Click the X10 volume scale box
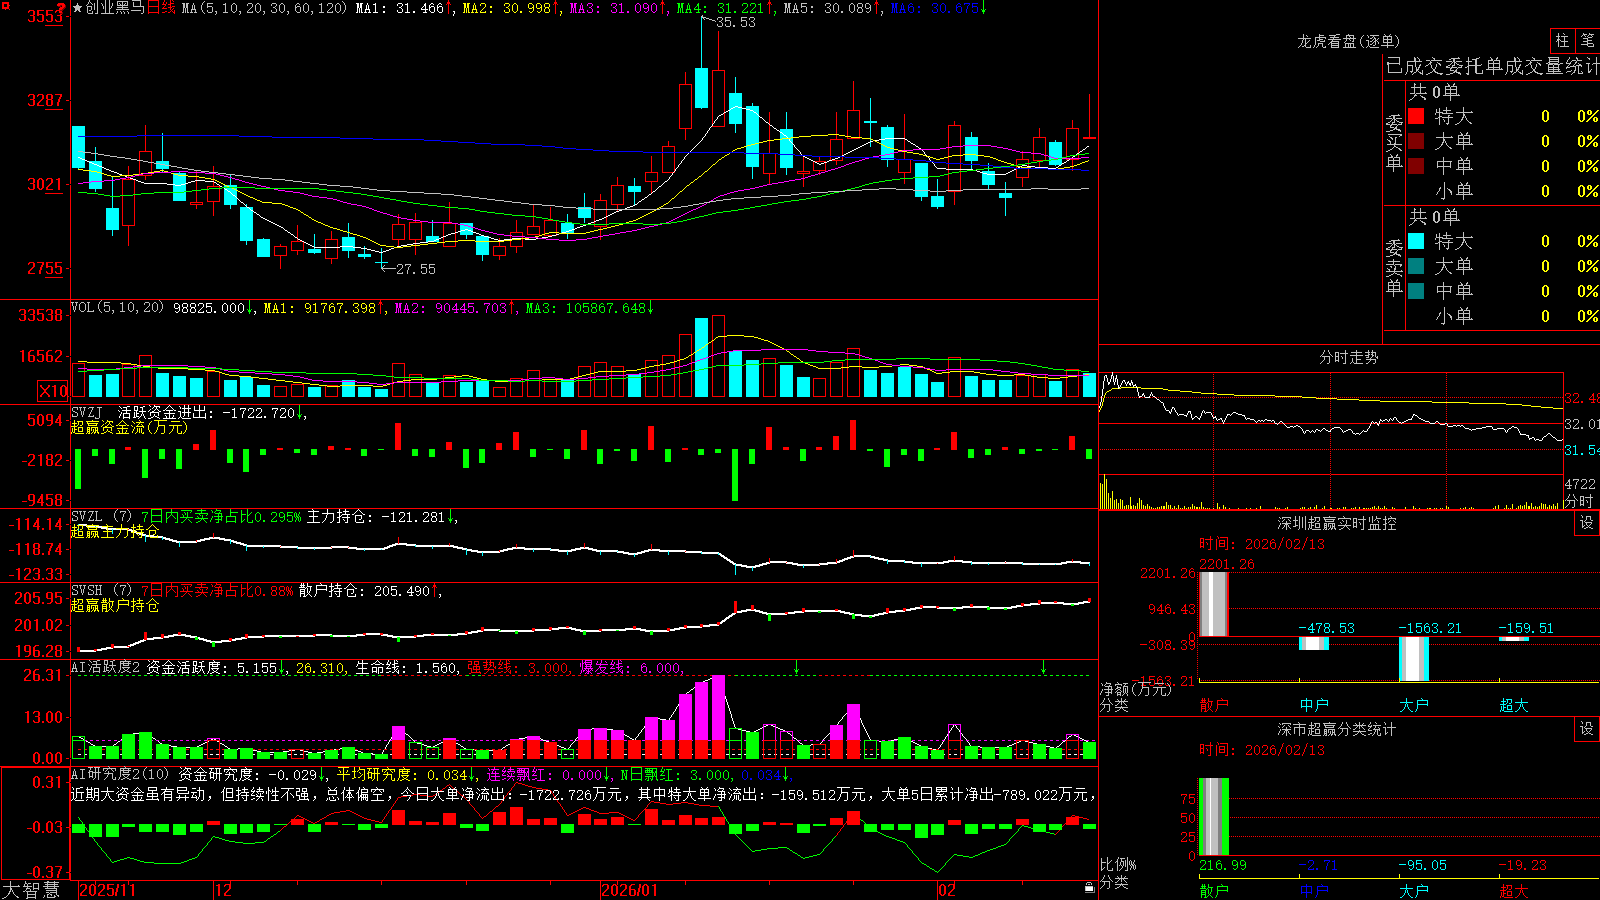Image resolution: width=1600 pixels, height=900 pixels. 53,391
